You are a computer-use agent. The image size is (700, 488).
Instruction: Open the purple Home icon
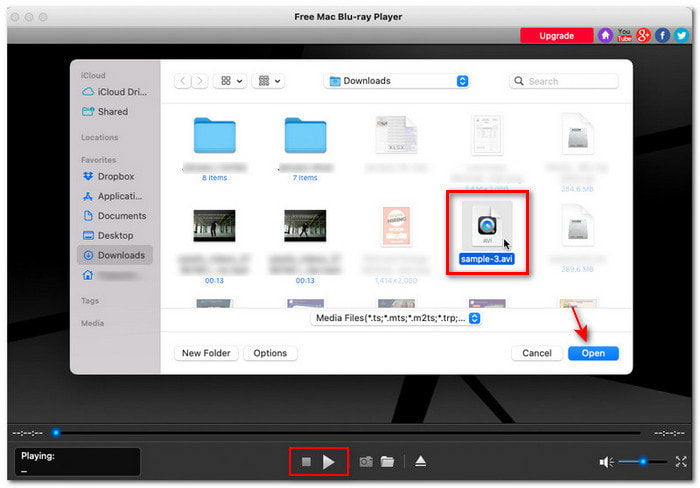coord(605,35)
